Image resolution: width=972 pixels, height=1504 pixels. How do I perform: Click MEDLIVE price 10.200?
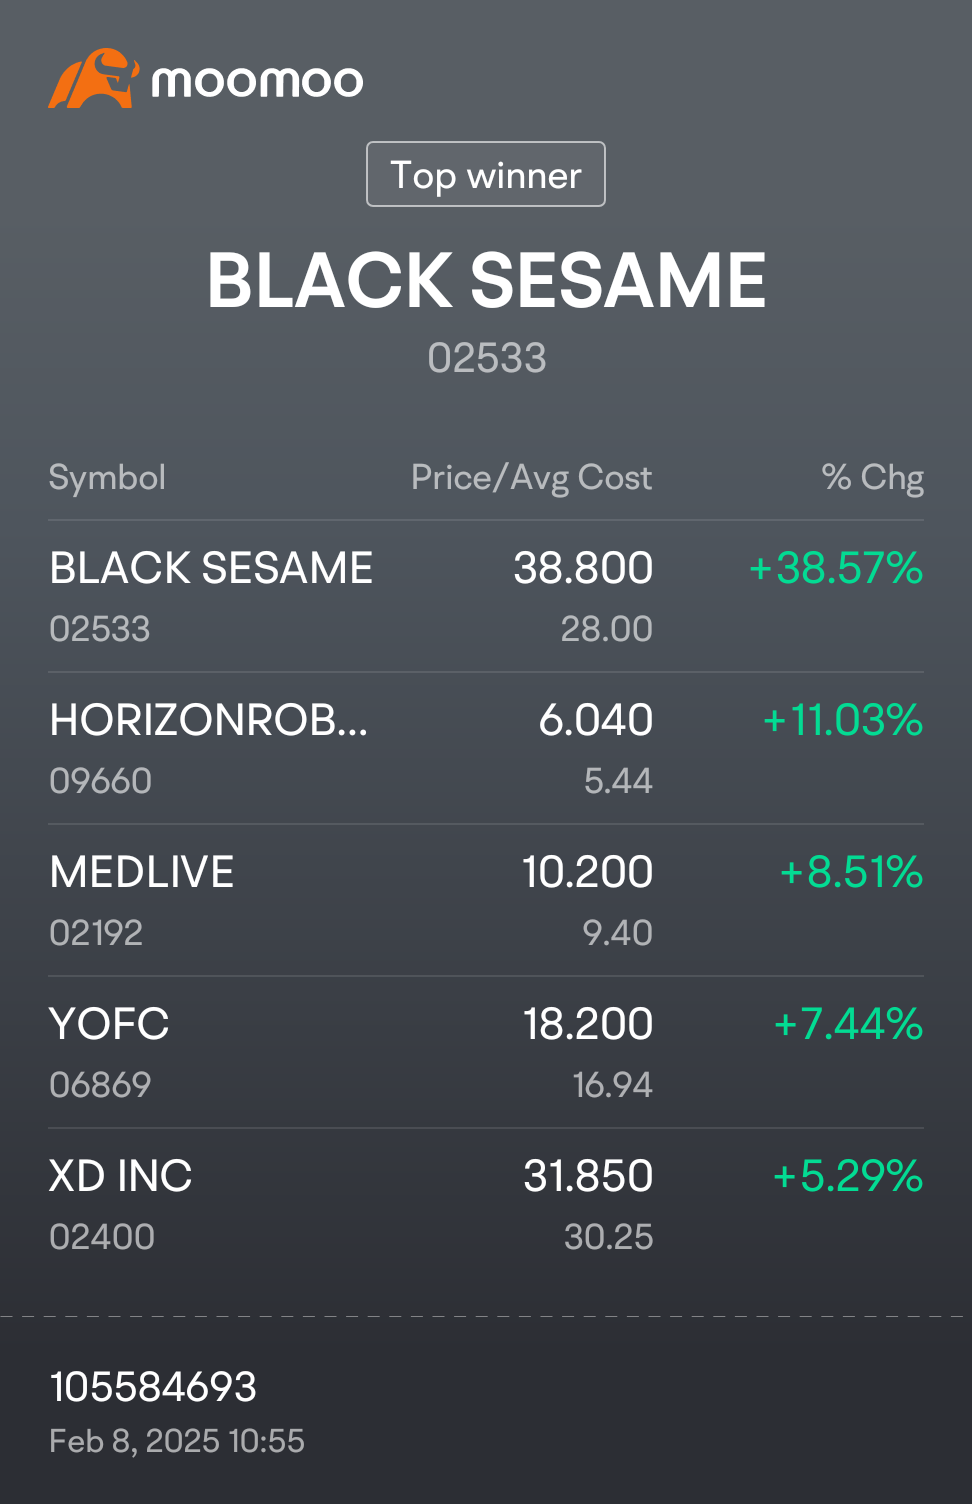[x=588, y=872]
